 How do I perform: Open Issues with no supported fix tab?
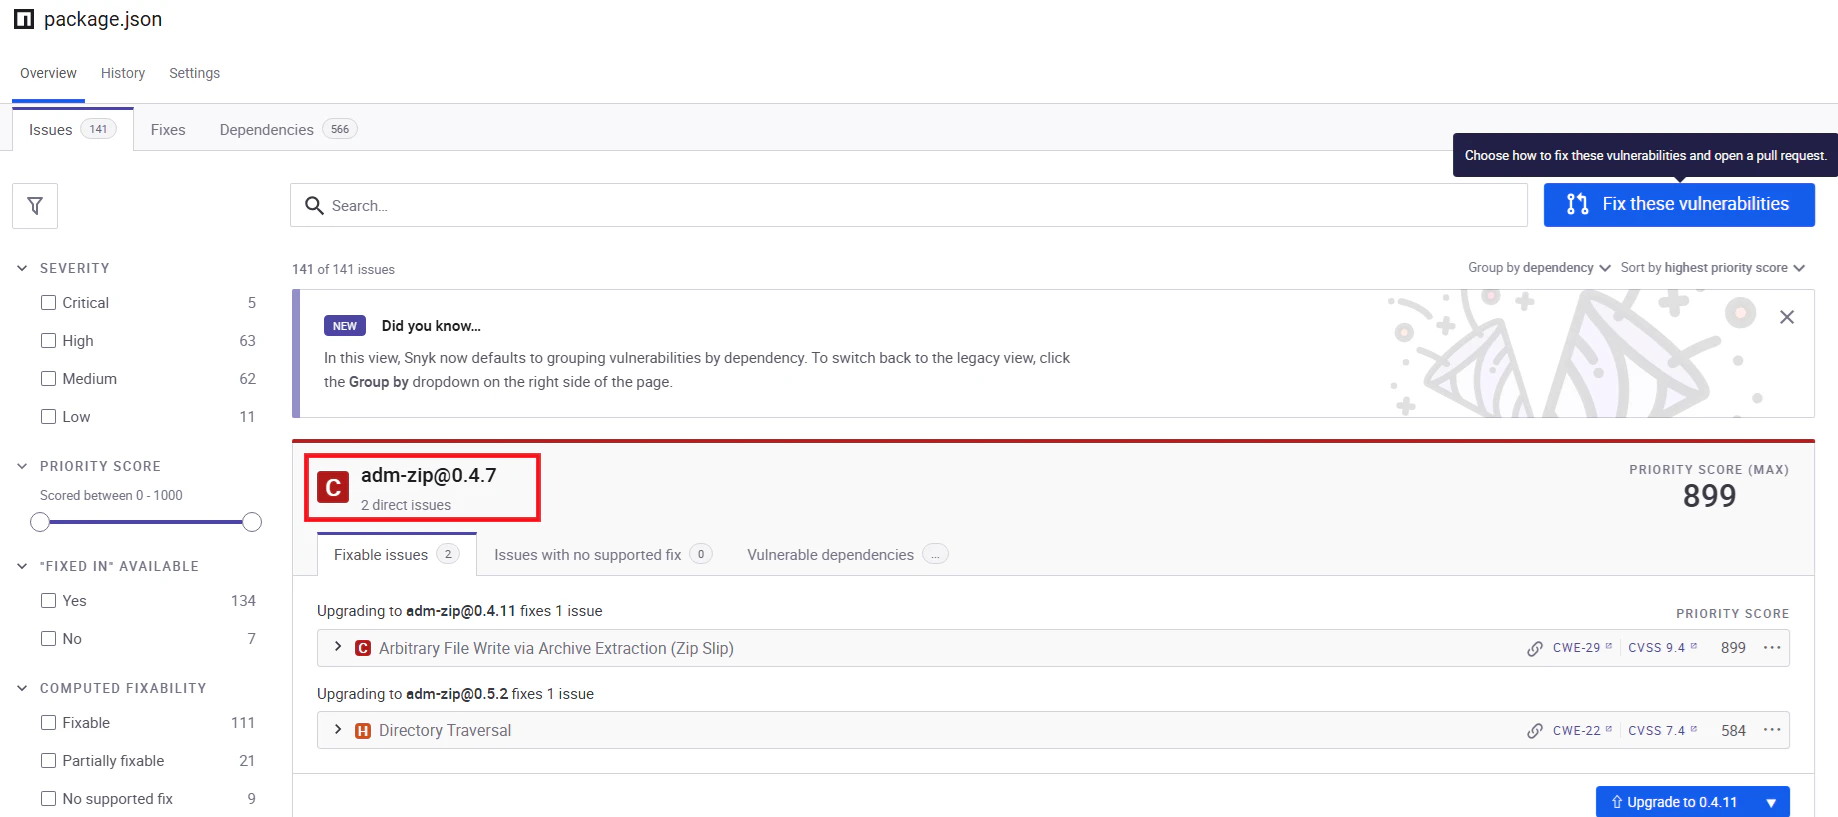coord(603,555)
